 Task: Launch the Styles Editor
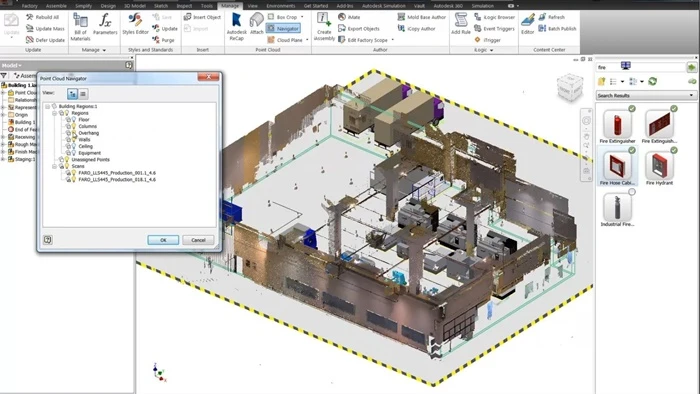coord(135,24)
